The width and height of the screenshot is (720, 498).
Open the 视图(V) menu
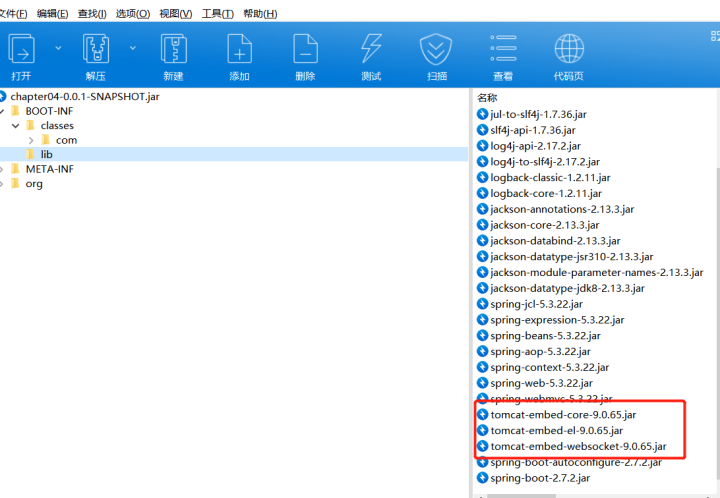pos(176,14)
